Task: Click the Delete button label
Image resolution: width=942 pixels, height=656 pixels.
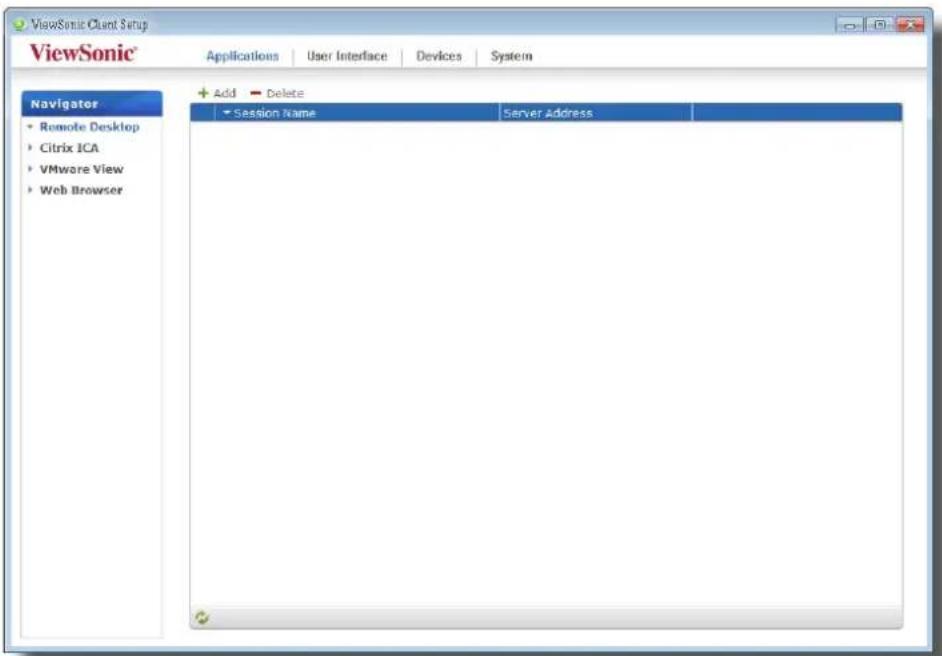Action: click(285, 93)
